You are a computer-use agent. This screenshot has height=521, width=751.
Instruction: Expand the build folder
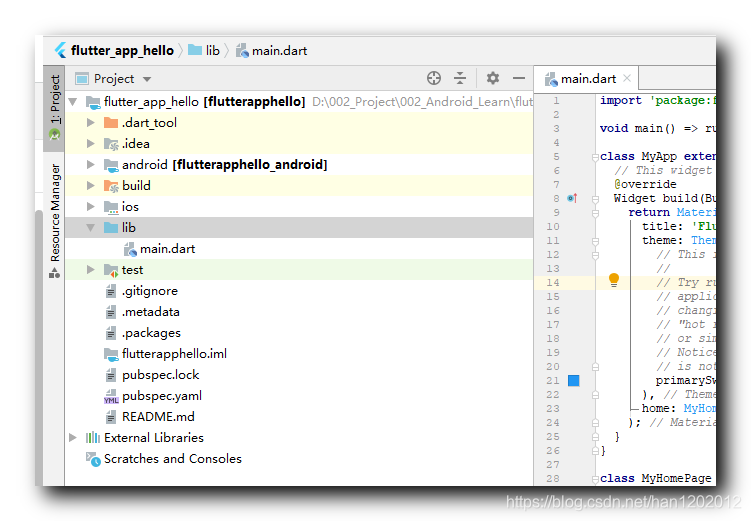pos(91,186)
